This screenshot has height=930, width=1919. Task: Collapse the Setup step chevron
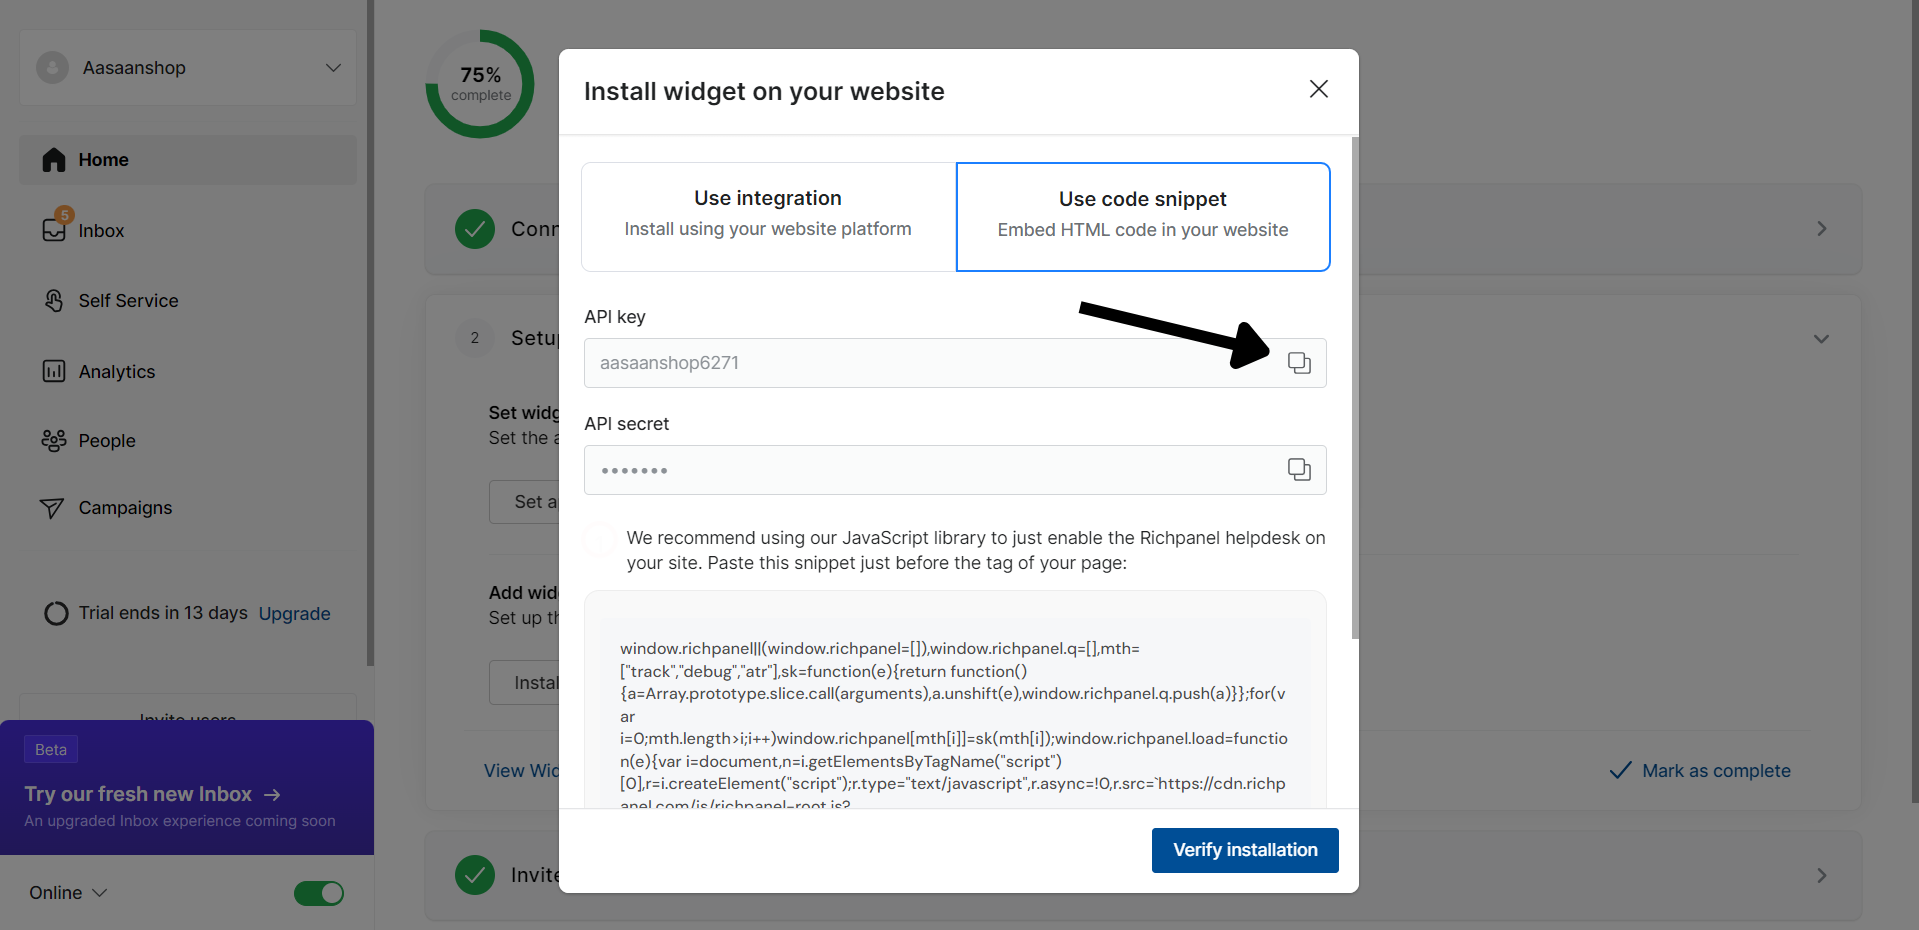click(1821, 339)
